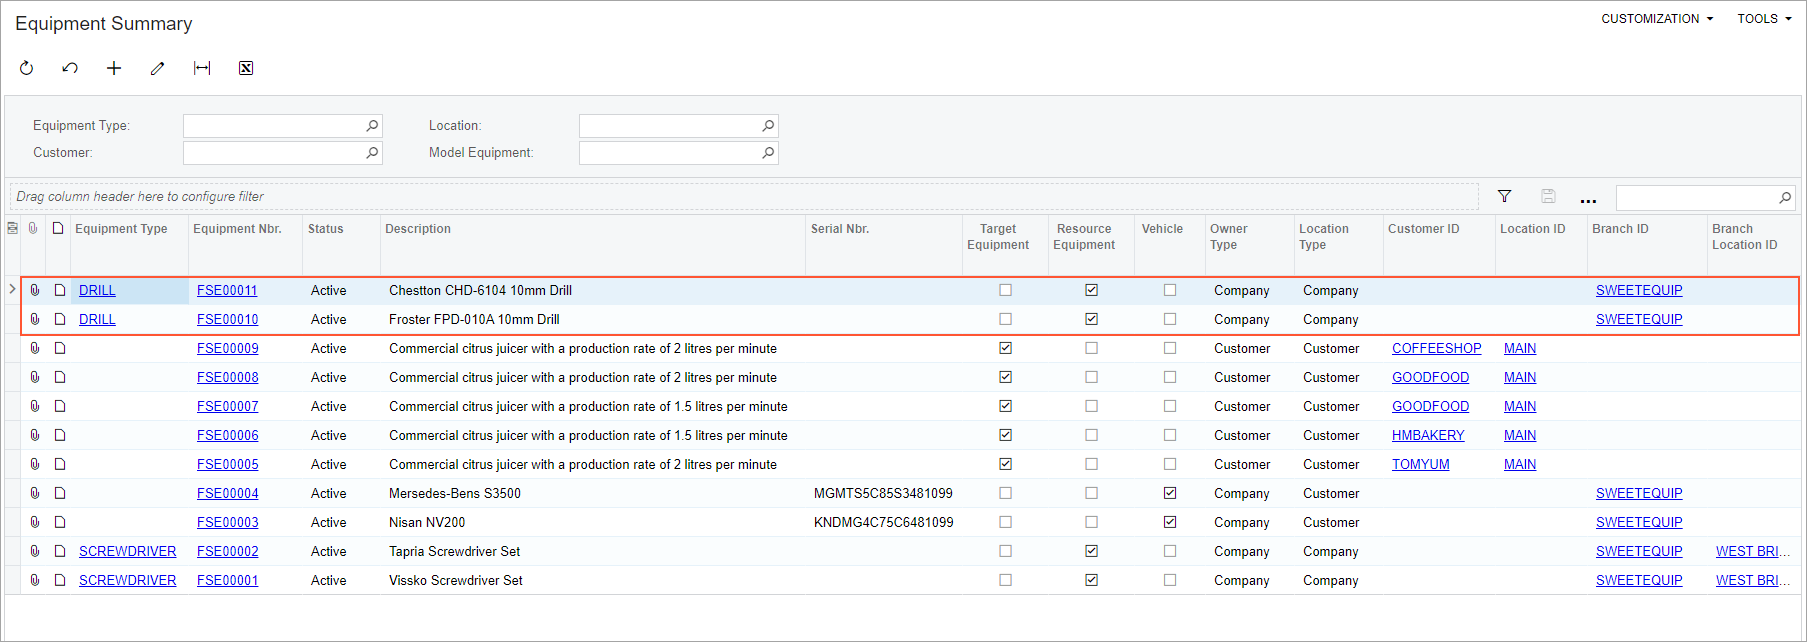Click the three-dots more options icon
Screen dimensions: 1807x642
(x=1588, y=198)
